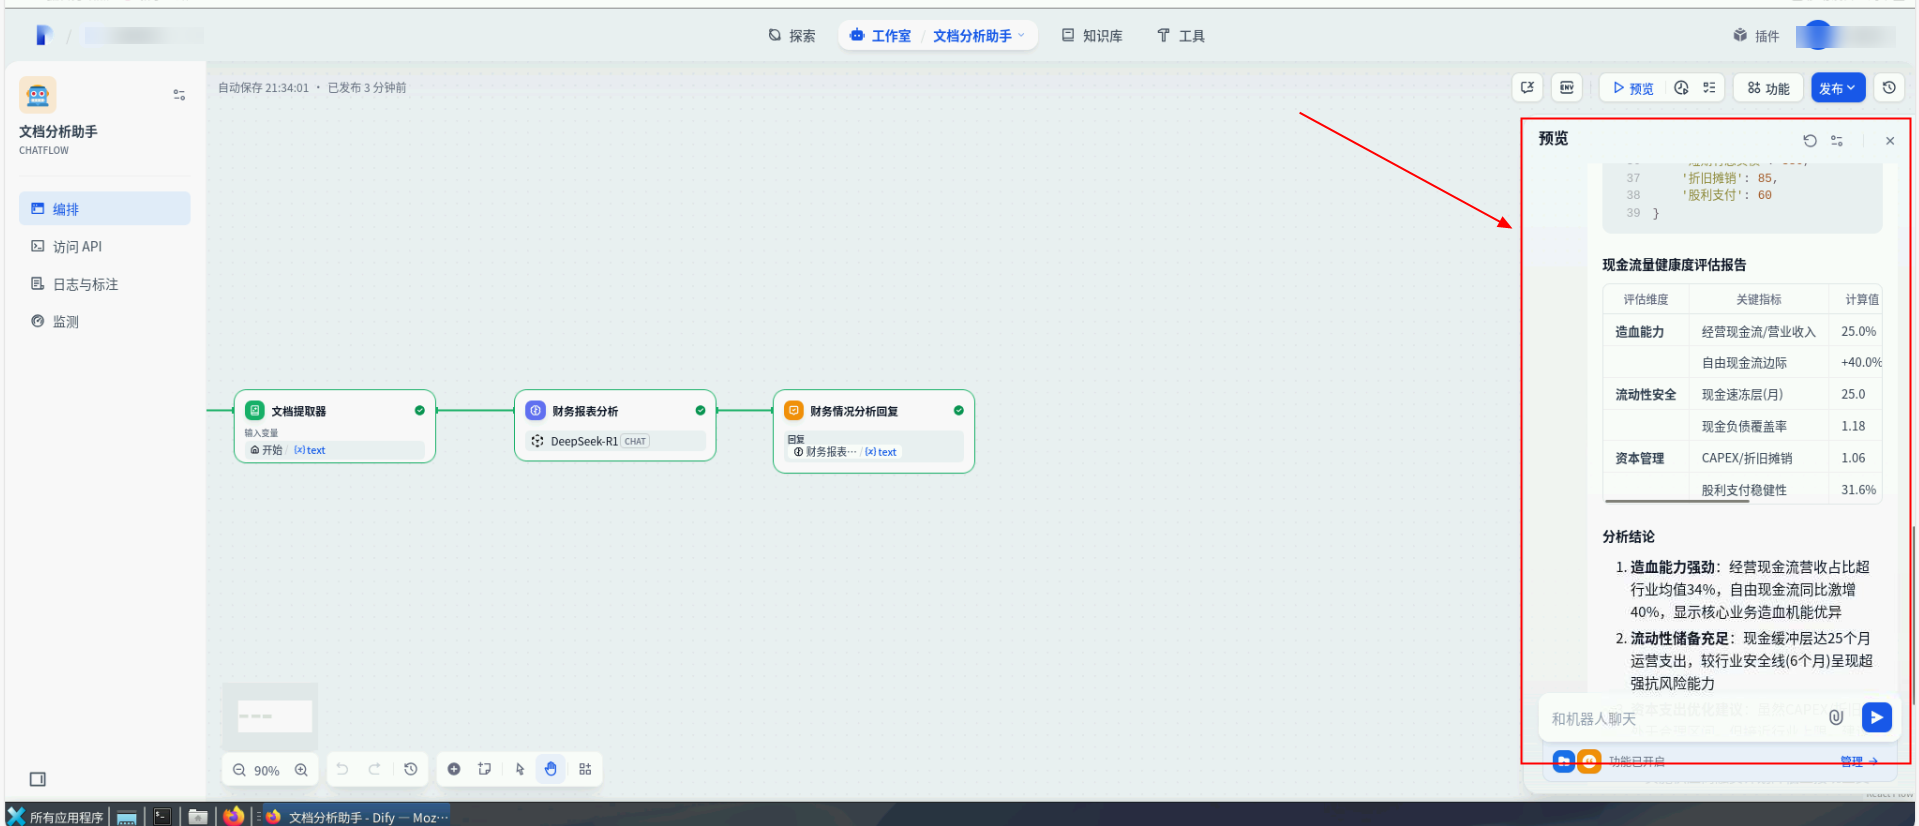This screenshot has height=826, width=1919.
Task: Click the 90% zoom level value
Action: tap(267, 771)
